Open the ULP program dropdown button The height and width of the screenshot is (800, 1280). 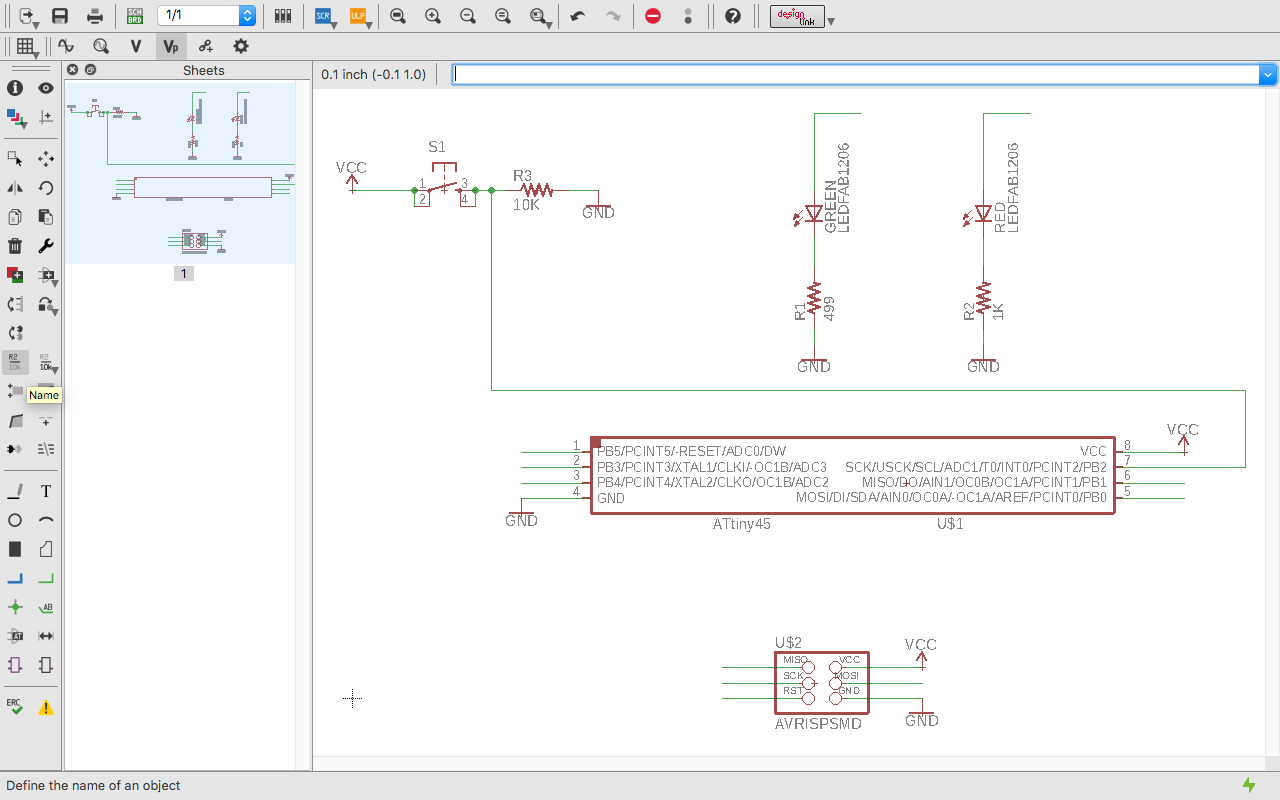359,16
